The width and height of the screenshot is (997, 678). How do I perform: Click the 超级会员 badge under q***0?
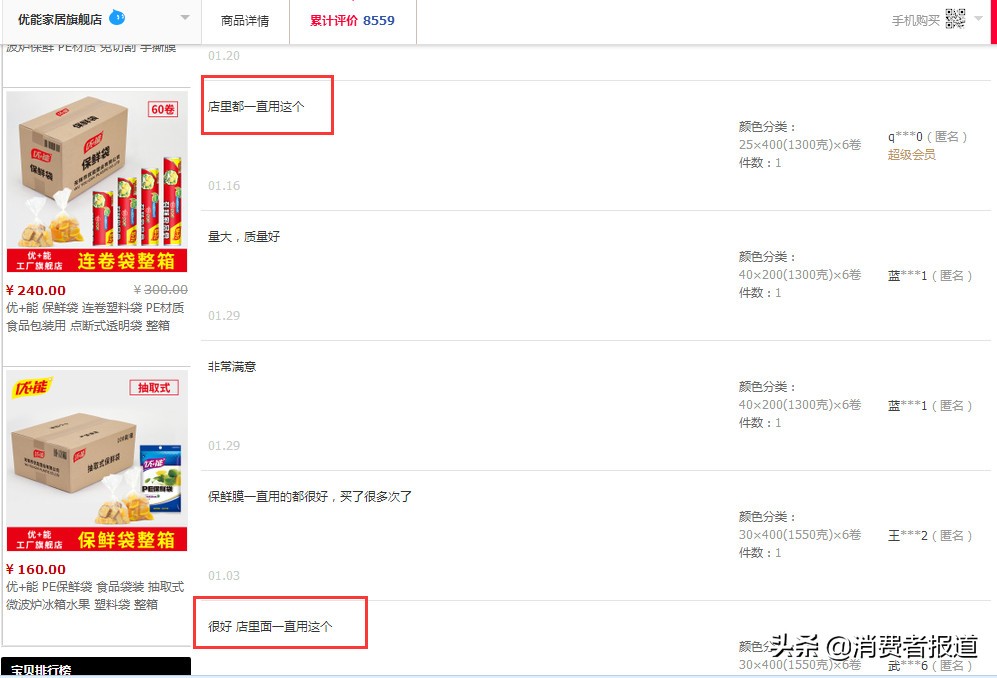tap(911, 155)
